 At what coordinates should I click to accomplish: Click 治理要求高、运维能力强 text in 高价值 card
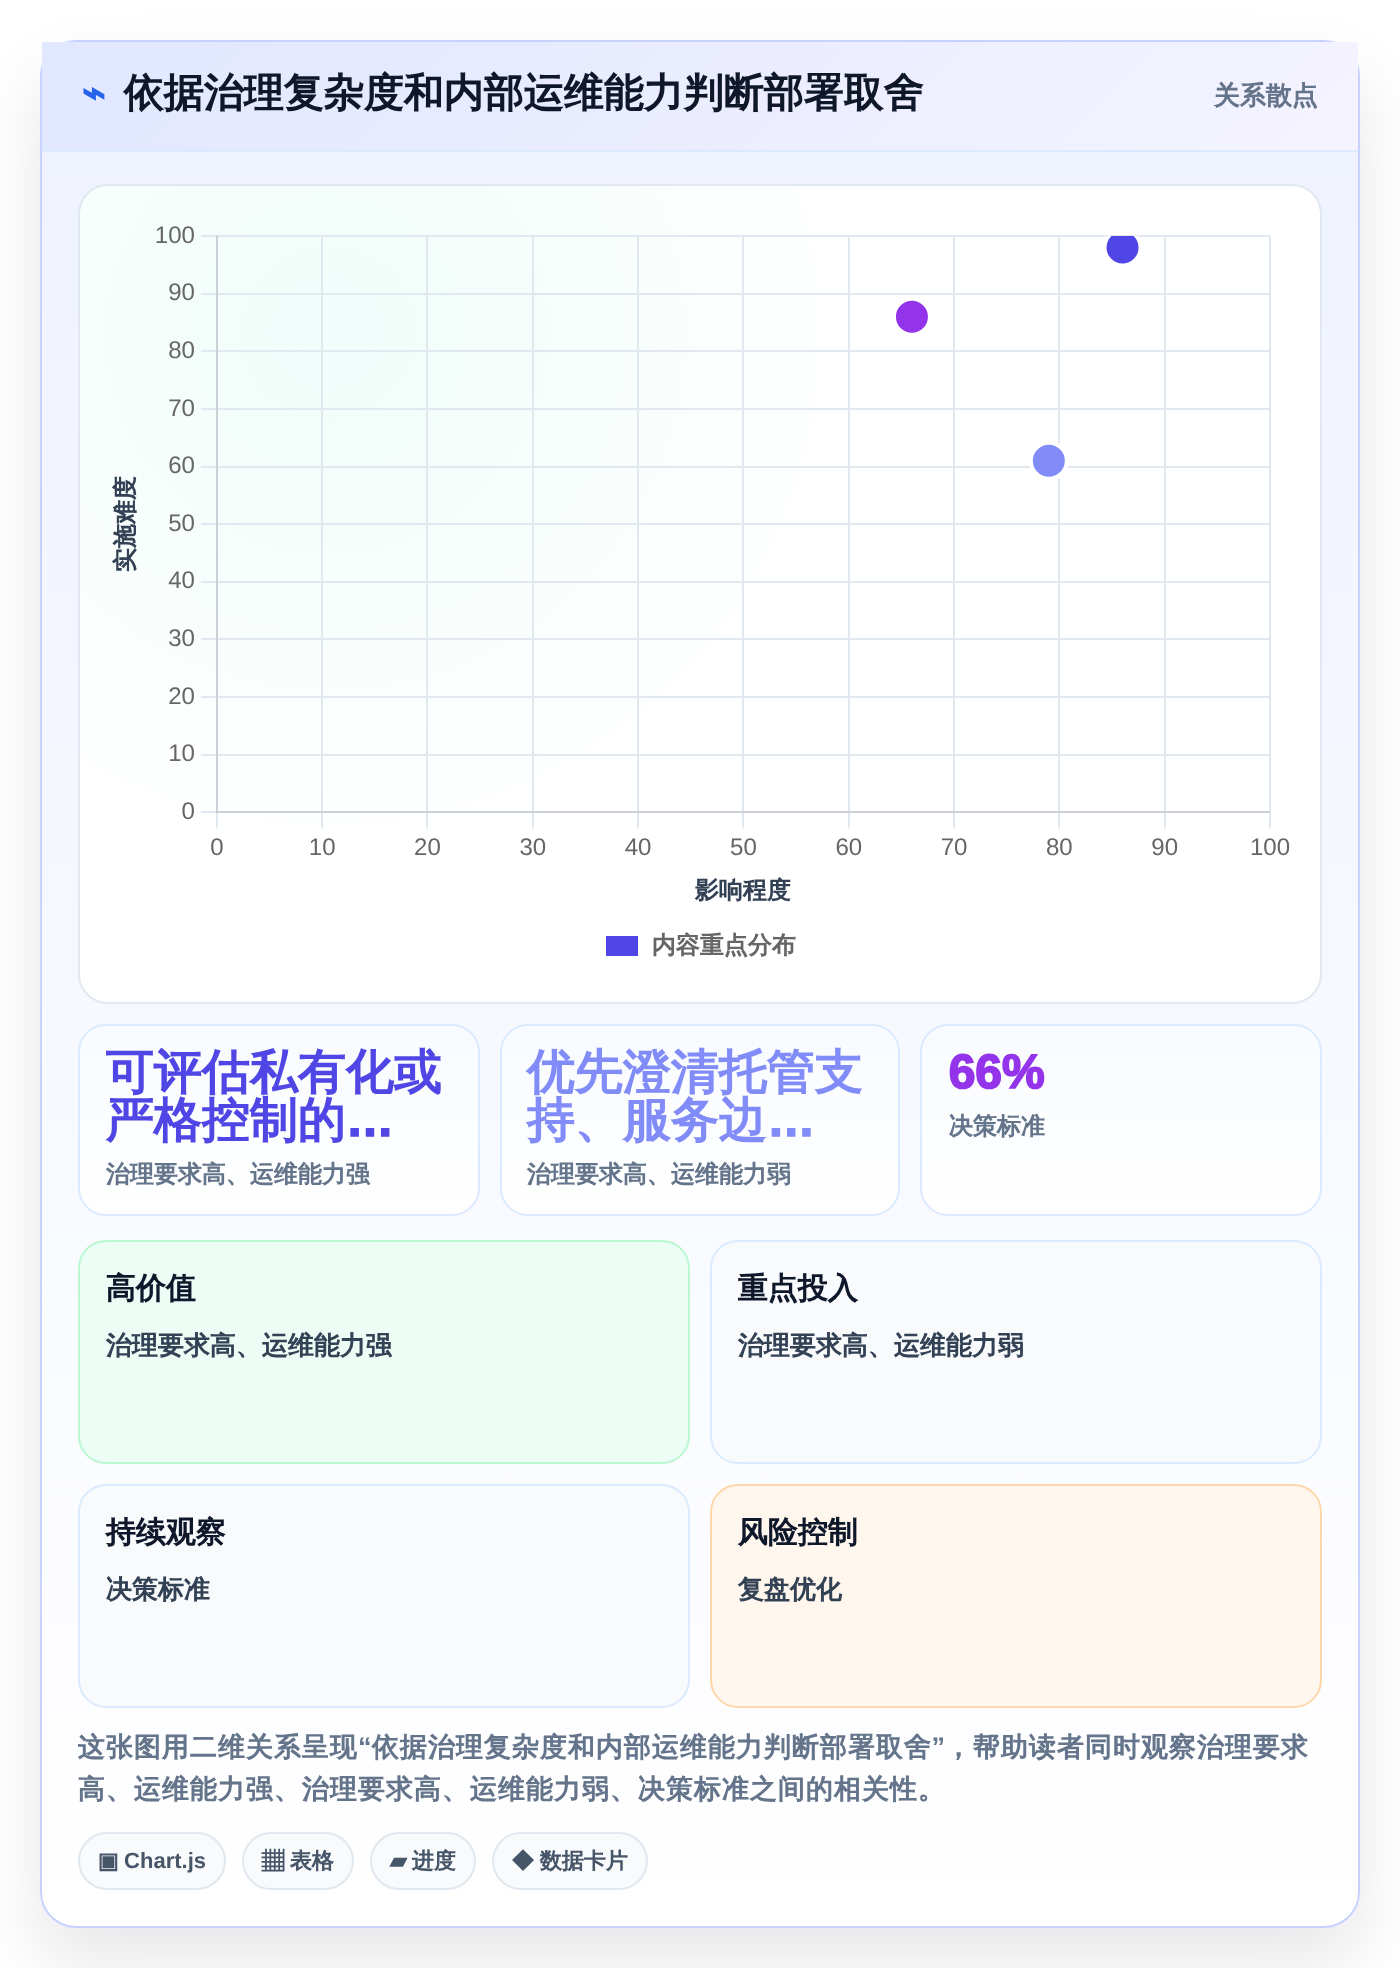pos(249,1346)
